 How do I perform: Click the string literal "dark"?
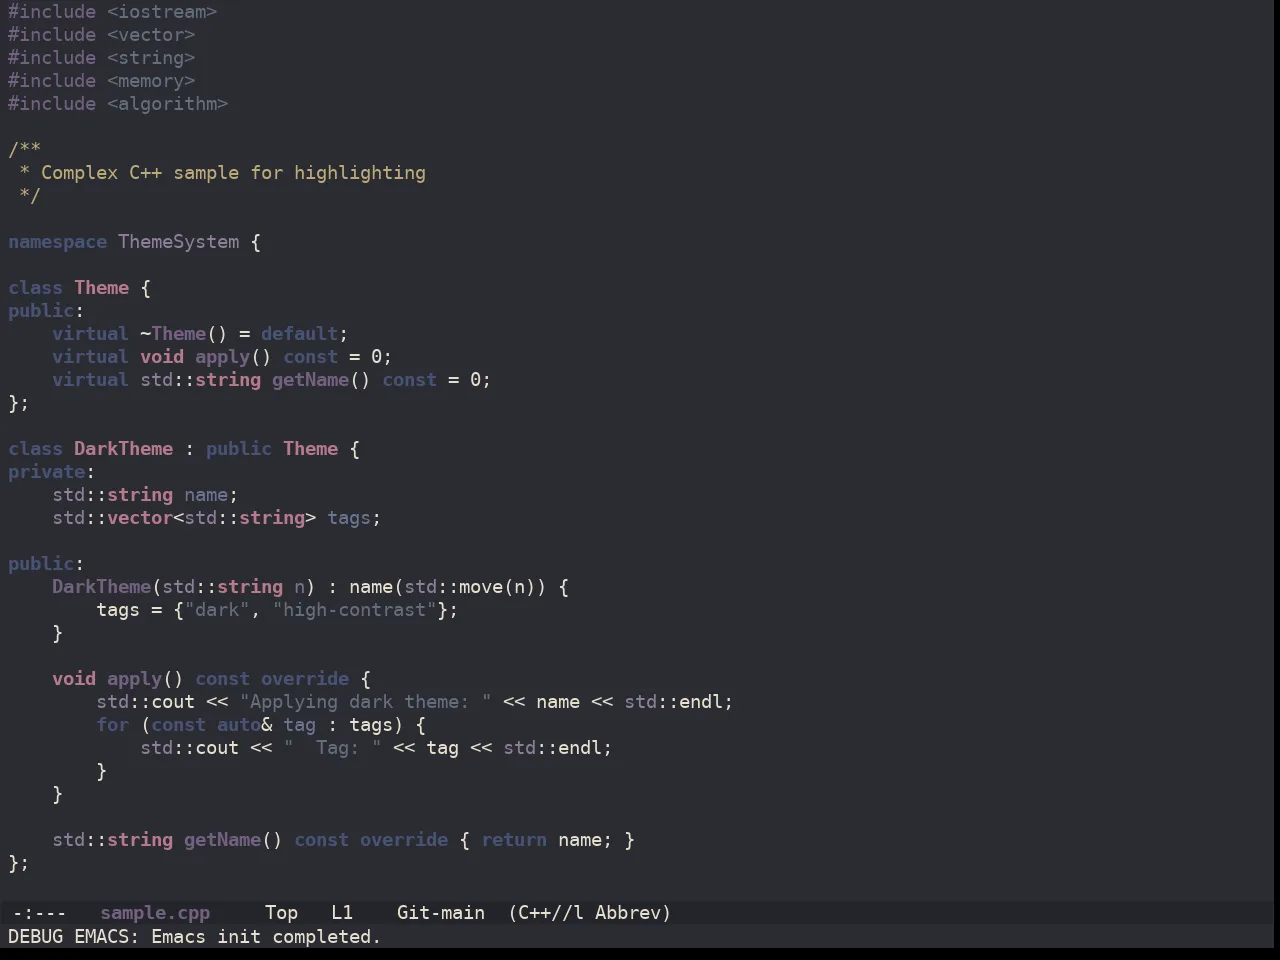coord(217,610)
